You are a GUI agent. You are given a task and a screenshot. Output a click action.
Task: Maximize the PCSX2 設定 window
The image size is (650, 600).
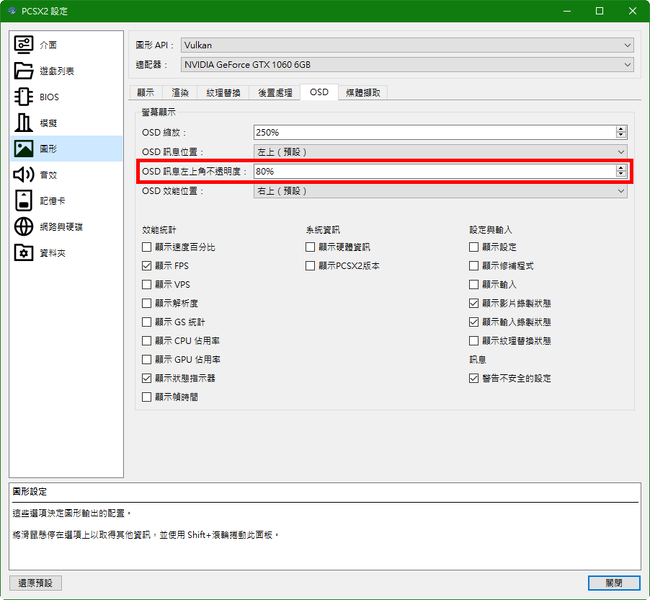tap(599, 11)
